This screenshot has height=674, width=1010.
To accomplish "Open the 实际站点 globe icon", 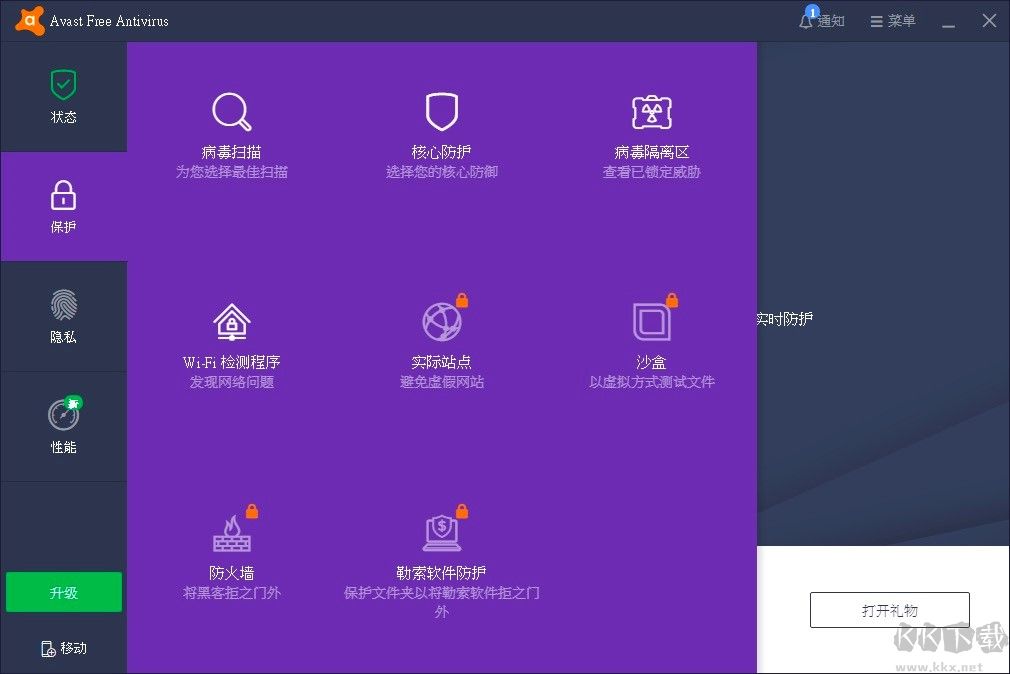I will click(x=441, y=322).
